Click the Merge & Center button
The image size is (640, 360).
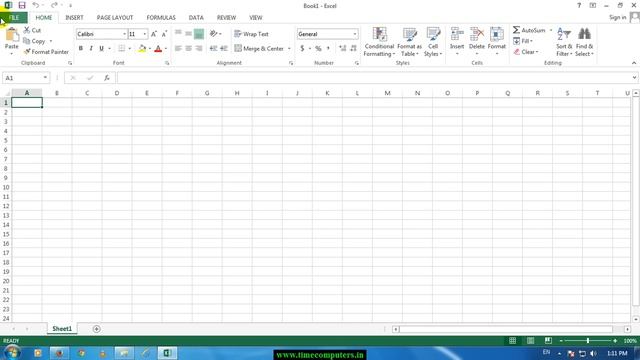pyautogui.click(x=259, y=49)
